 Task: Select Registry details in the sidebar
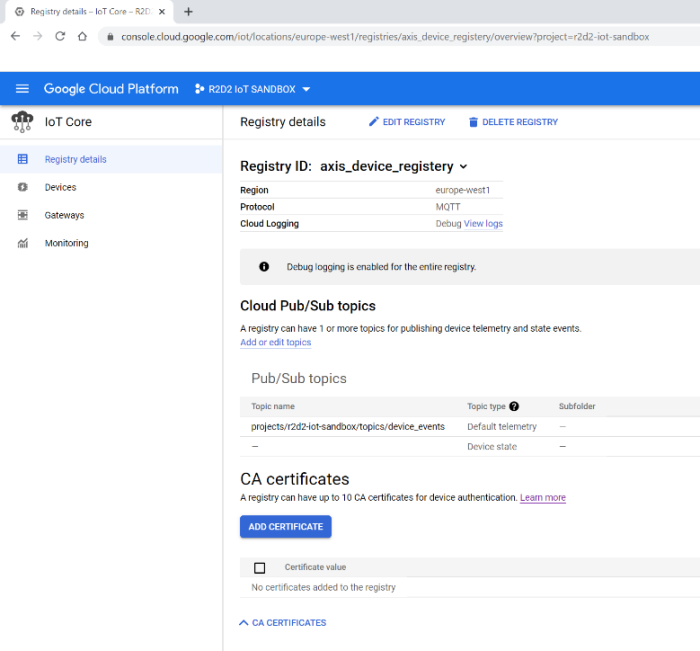pyautogui.click(x=111, y=159)
